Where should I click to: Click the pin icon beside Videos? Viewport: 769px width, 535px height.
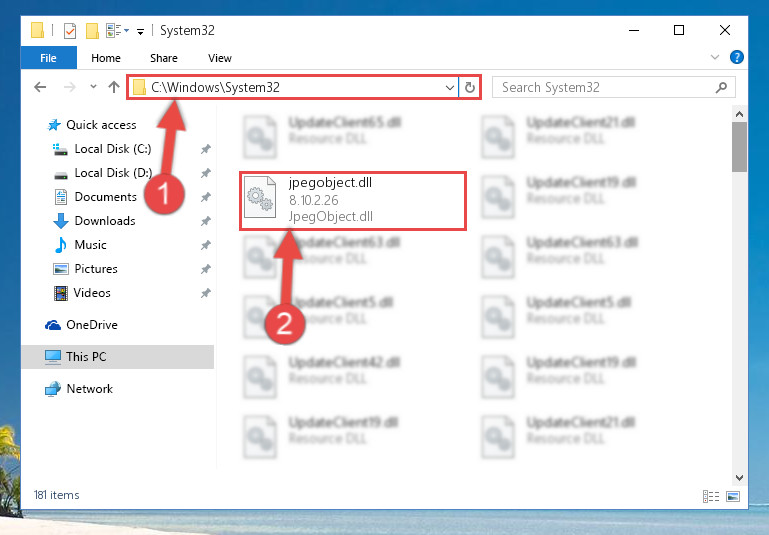click(x=205, y=293)
